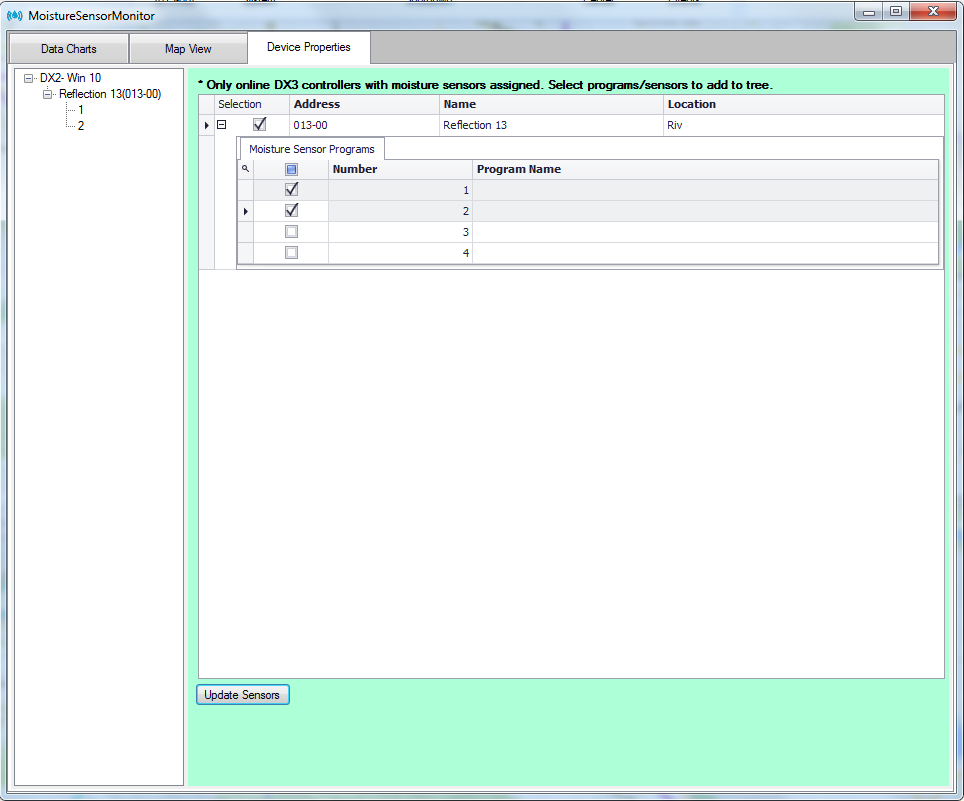Close the MoistureSensorMonitor window
Image resolution: width=964 pixels, height=801 pixels.
click(x=933, y=11)
